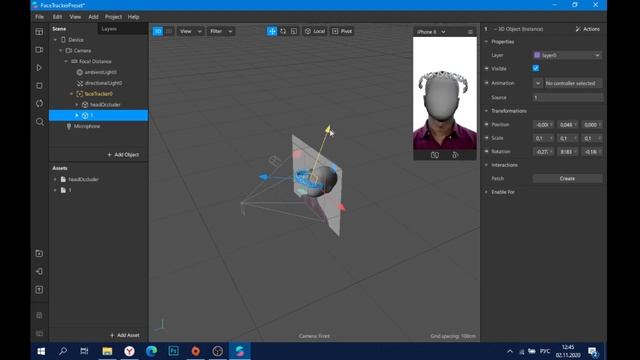640x360 pixels.
Task: Expand the Enable For section
Action: click(x=486, y=192)
